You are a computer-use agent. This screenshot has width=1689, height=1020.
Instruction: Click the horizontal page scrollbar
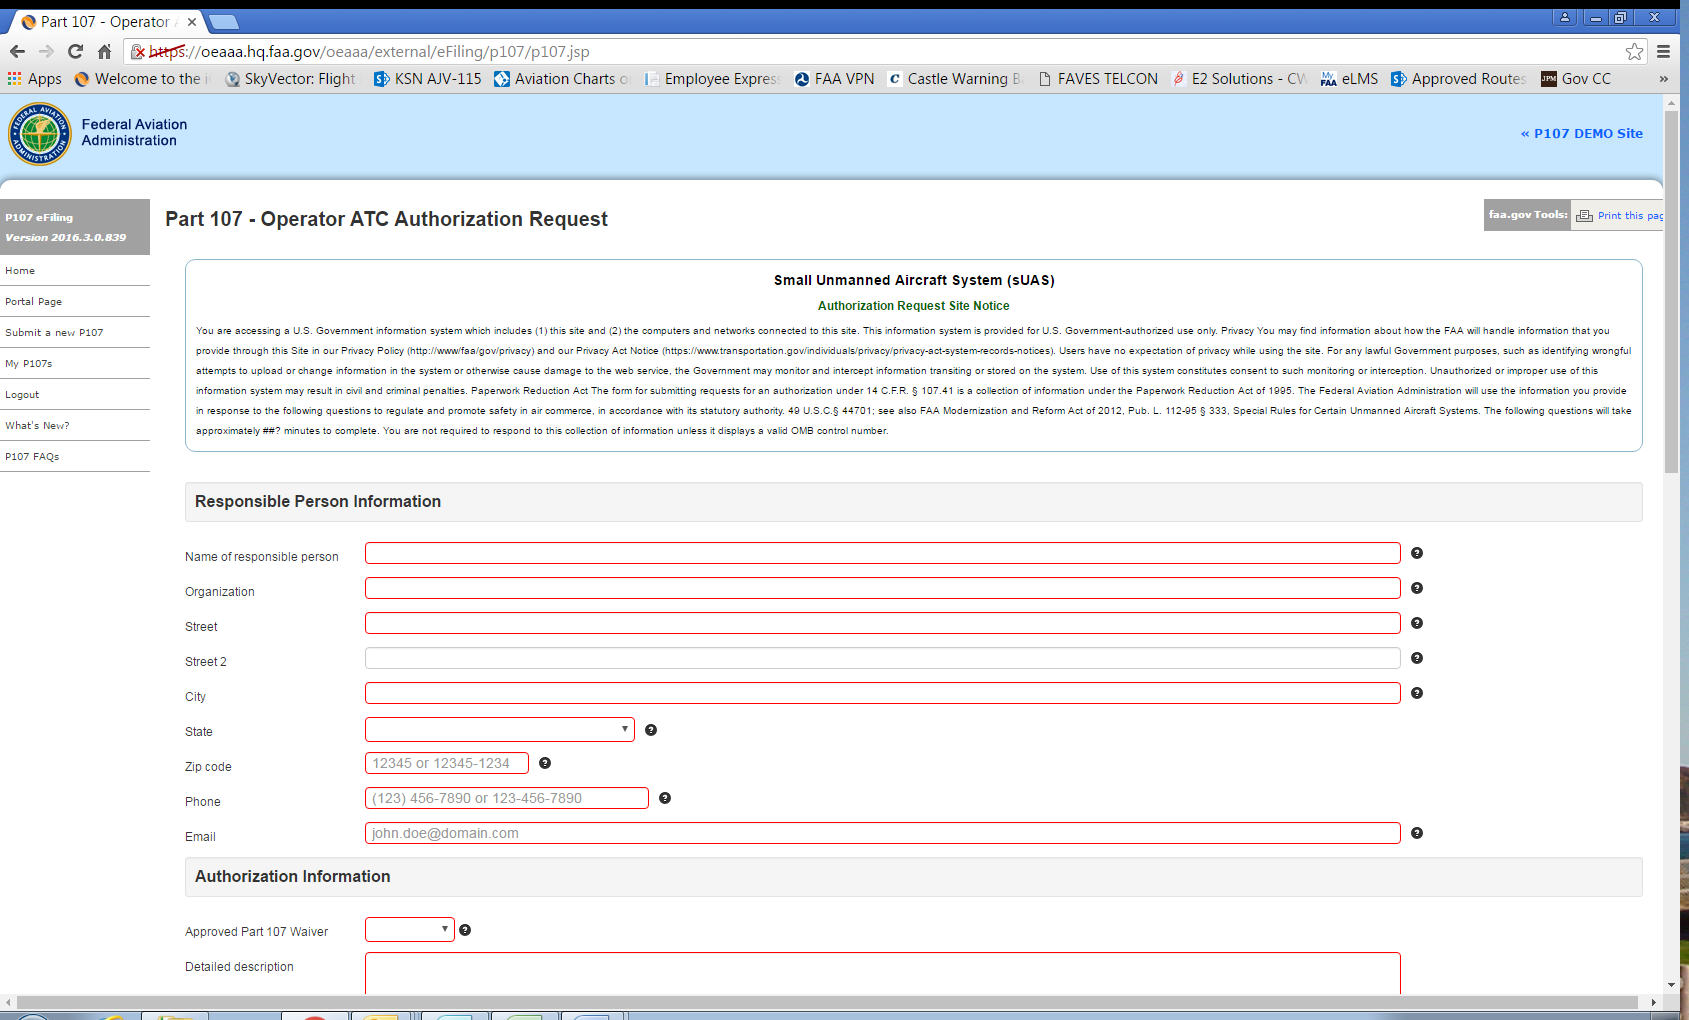[827, 1002]
